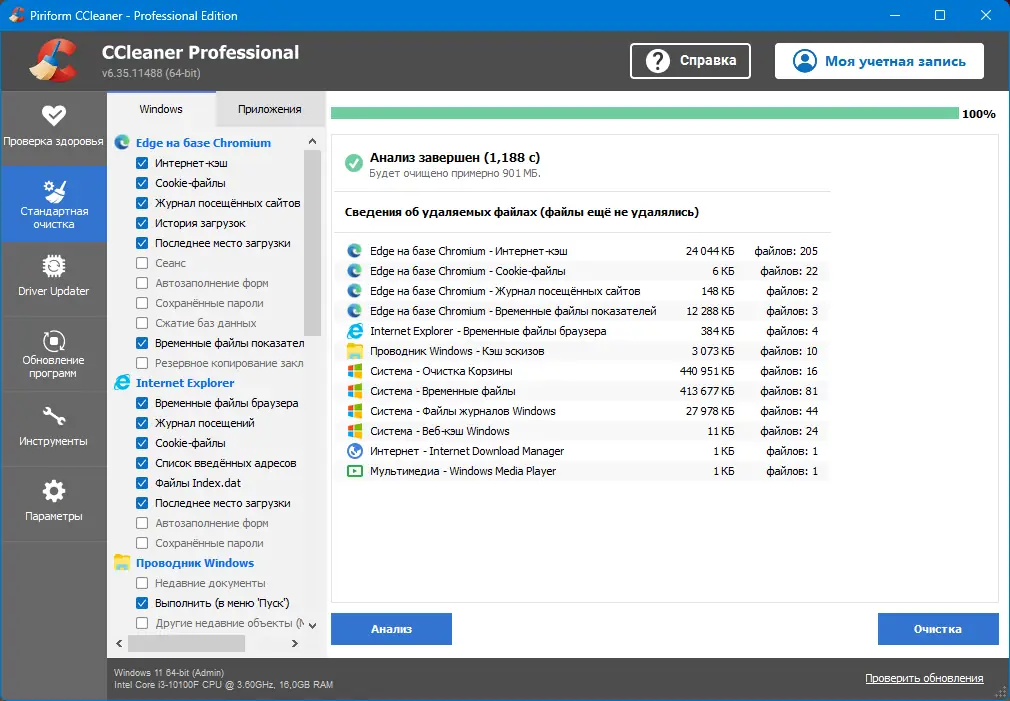The height and width of the screenshot is (701, 1010).
Task: Click right arrow of horizontal scrollbar
Action: pos(294,643)
